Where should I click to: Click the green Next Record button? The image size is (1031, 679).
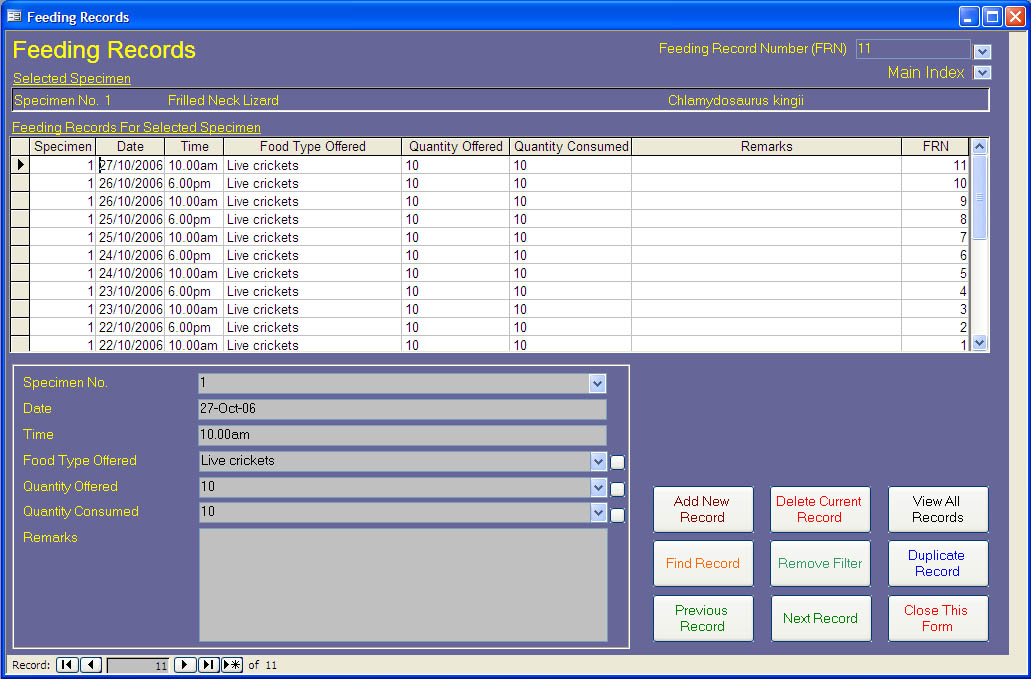(x=820, y=618)
